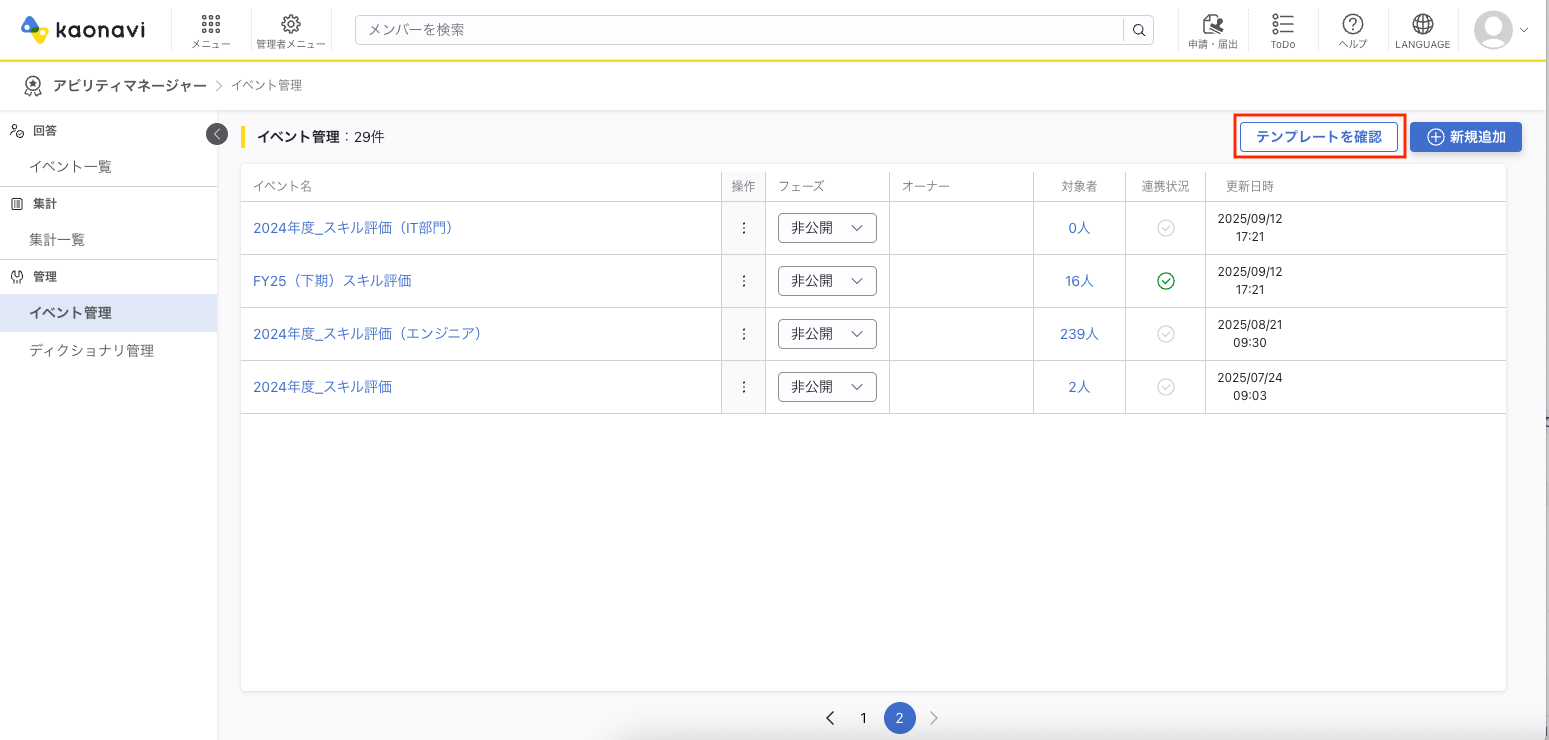Click the 新規追加 button
1549x740 pixels.
tap(1465, 136)
